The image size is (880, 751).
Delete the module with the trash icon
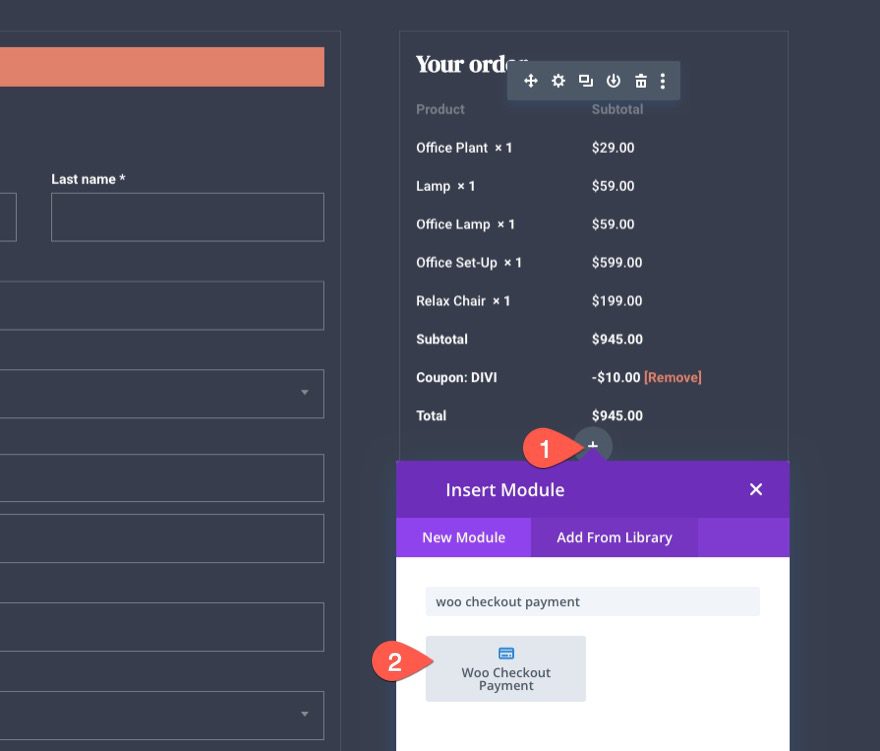640,81
